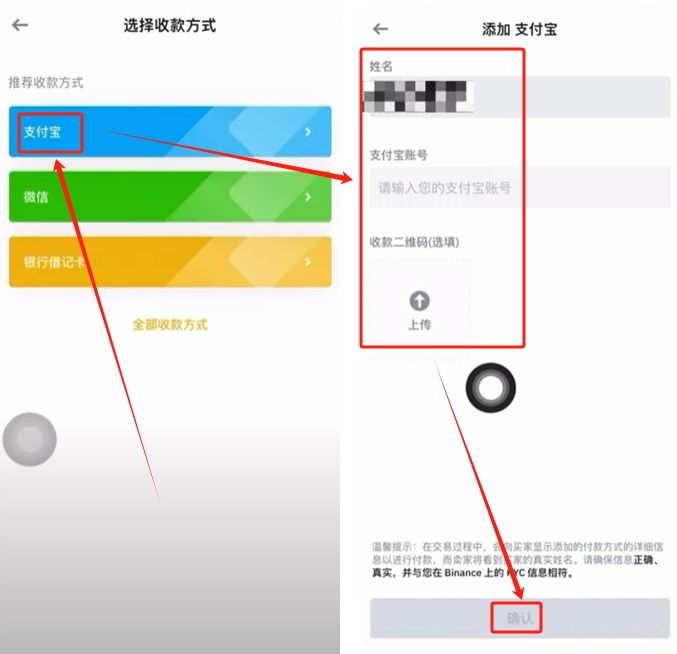The width and height of the screenshot is (677, 654).
Task: Tap back arrow on 添加 支付宝 page
Action: 380,29
